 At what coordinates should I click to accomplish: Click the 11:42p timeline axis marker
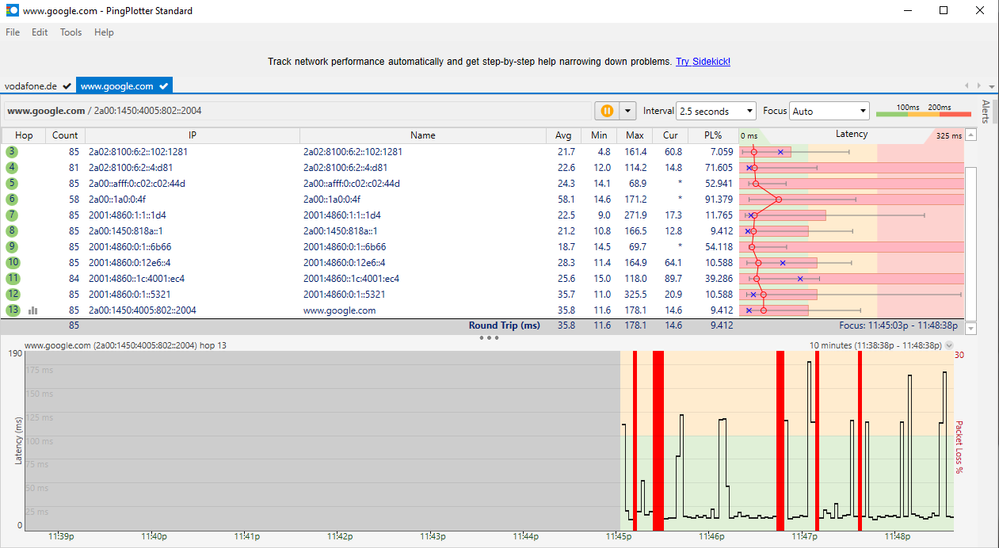(340, 537)
